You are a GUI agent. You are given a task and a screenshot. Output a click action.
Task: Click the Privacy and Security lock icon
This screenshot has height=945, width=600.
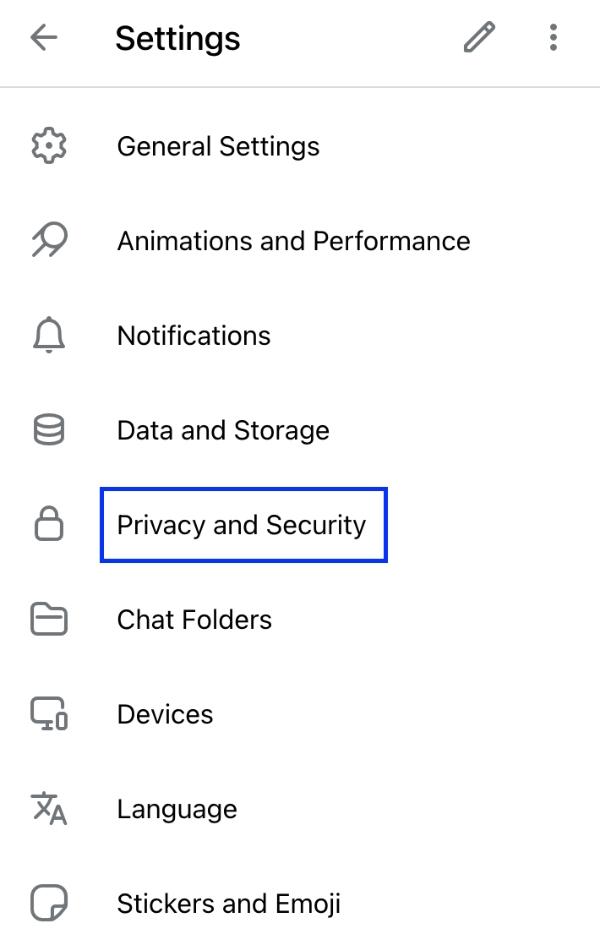click(x=49, y=525)
